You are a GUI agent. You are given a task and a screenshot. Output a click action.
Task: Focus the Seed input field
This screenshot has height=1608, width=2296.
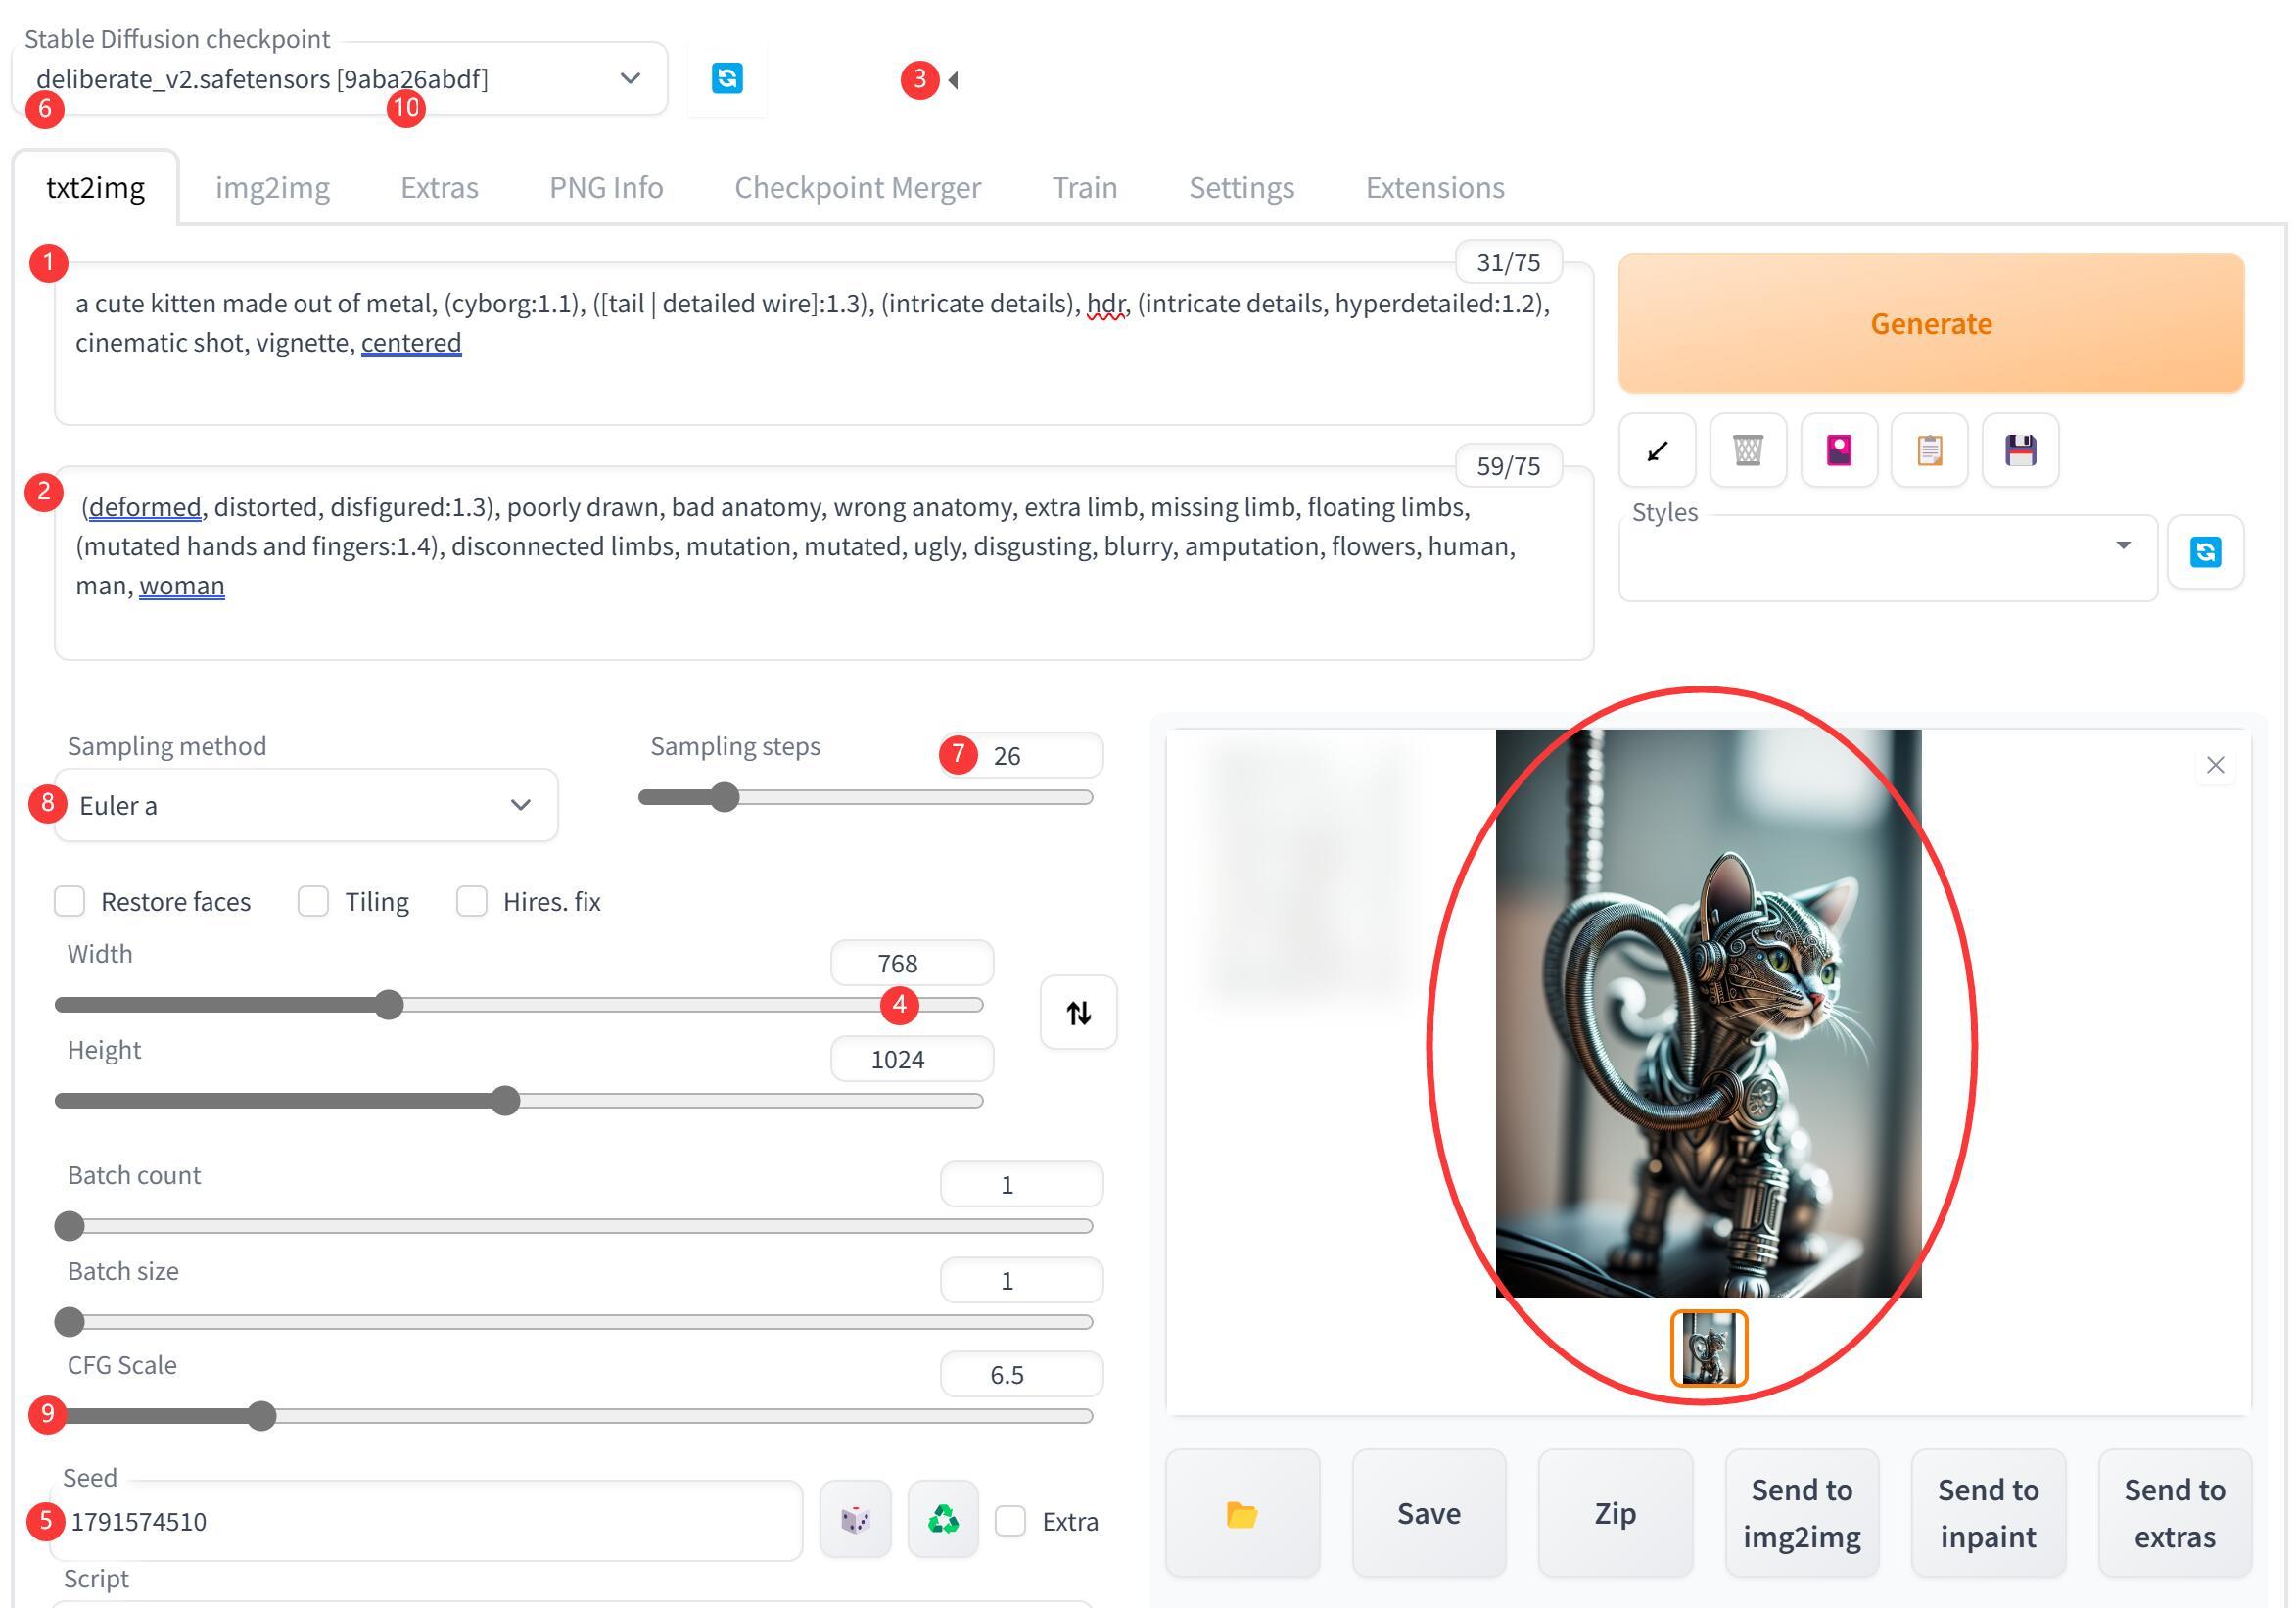click(x=426, y=1521)
